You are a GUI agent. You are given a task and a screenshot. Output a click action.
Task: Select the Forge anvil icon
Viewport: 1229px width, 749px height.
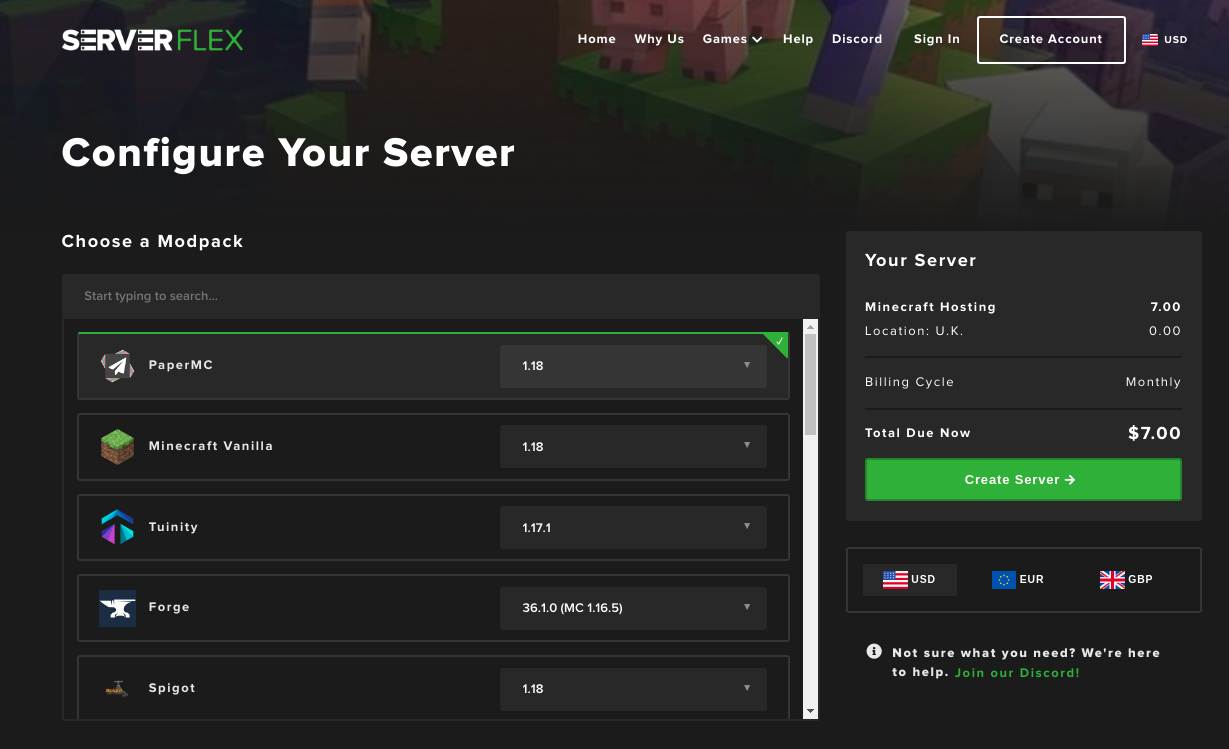coord(117,608)
